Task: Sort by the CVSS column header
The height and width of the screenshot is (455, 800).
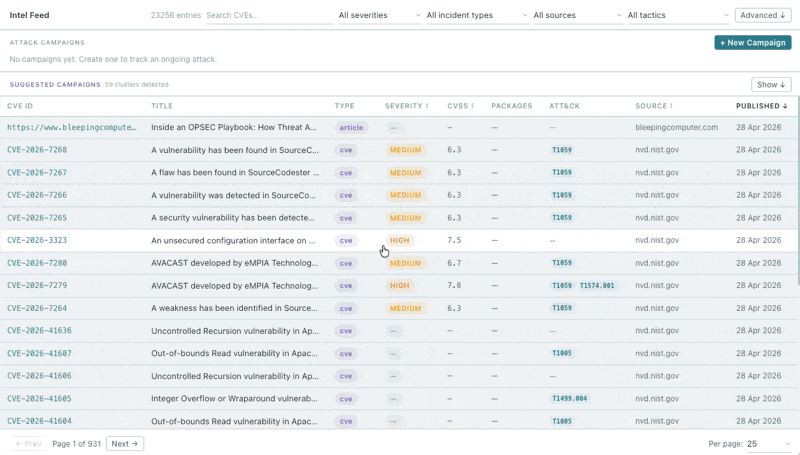Action: pos(461,106)
